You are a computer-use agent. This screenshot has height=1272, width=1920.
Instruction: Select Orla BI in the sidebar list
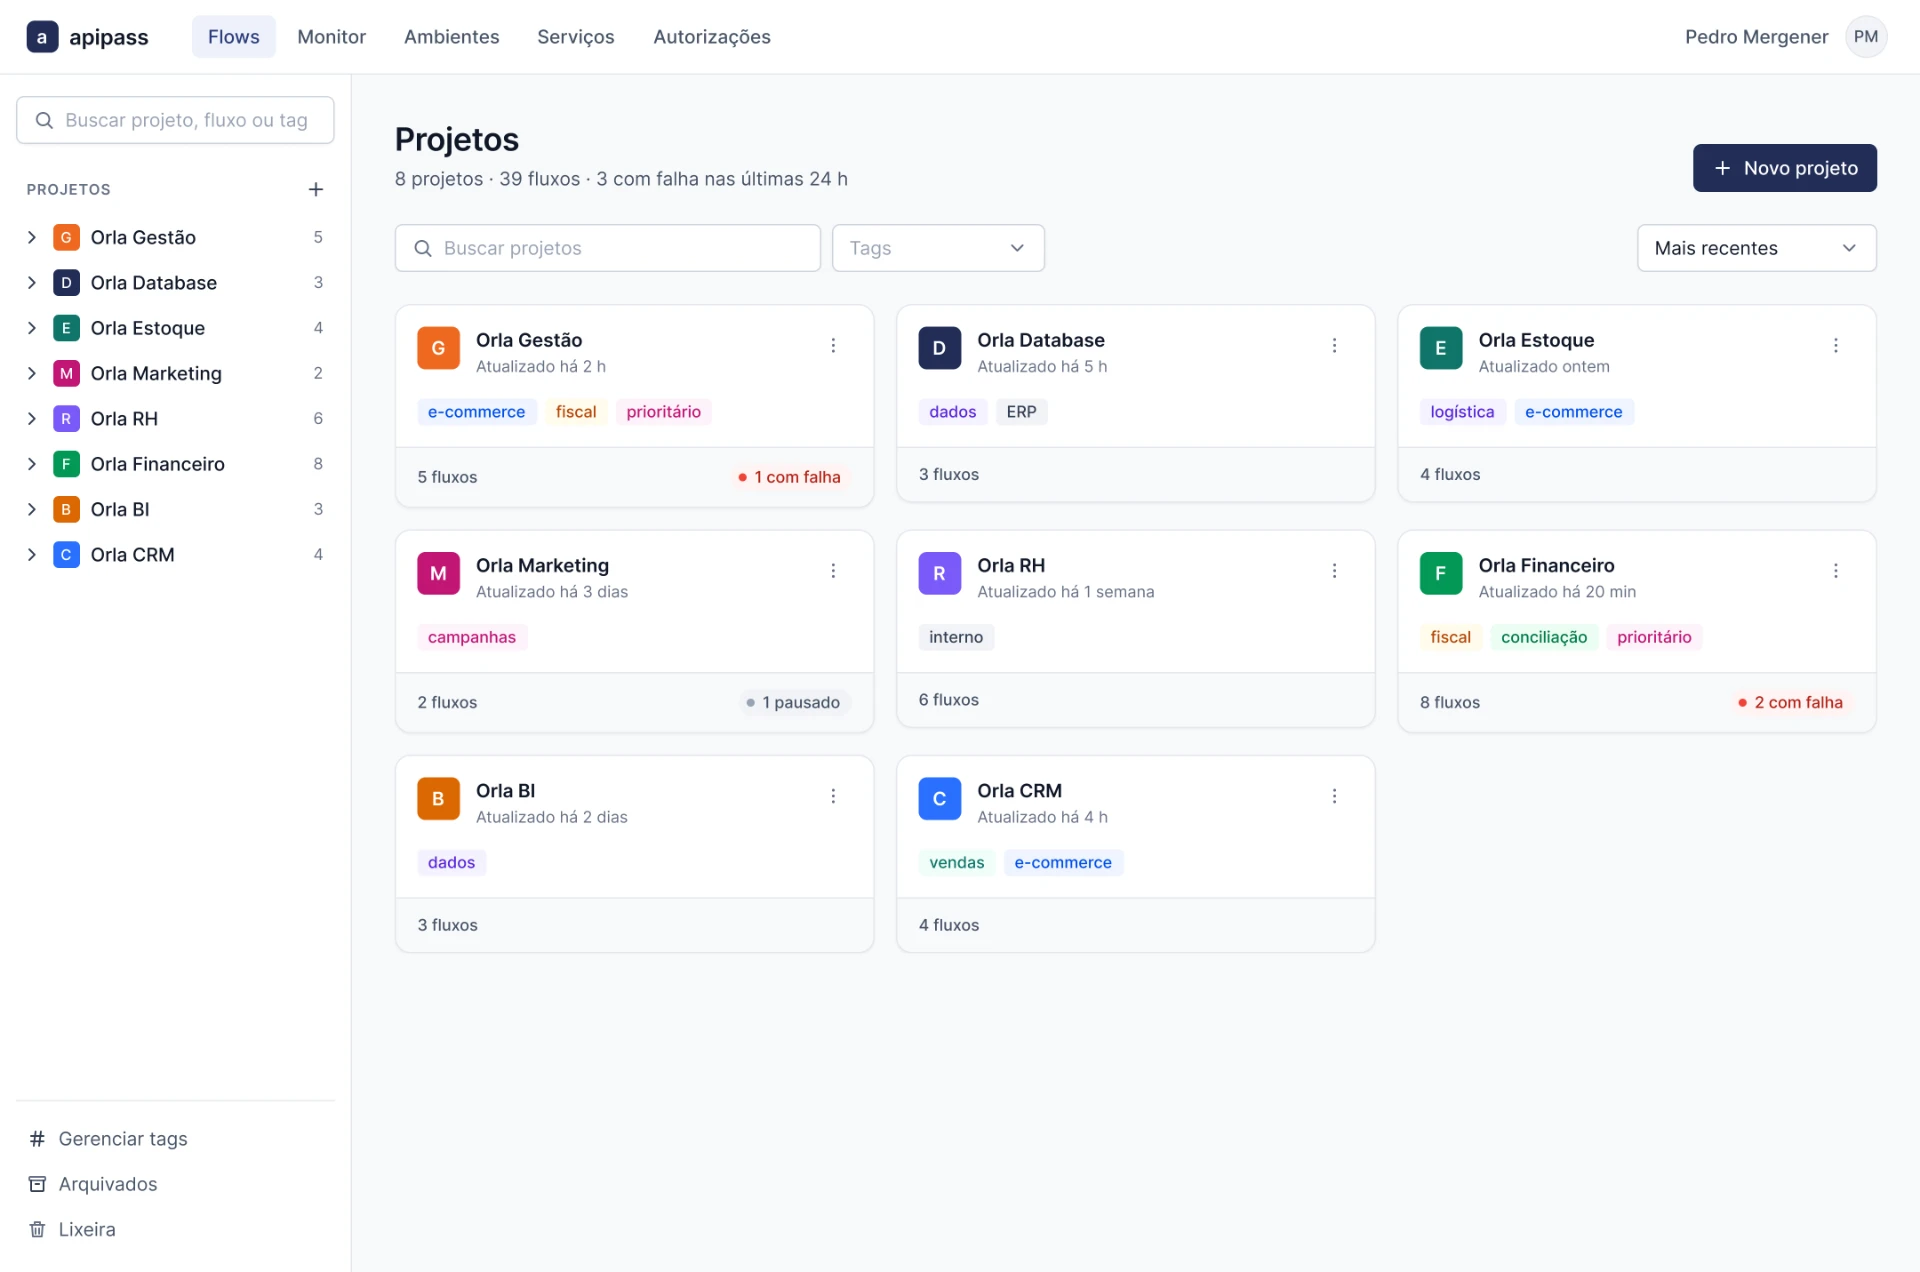click(x=175, y=509)
